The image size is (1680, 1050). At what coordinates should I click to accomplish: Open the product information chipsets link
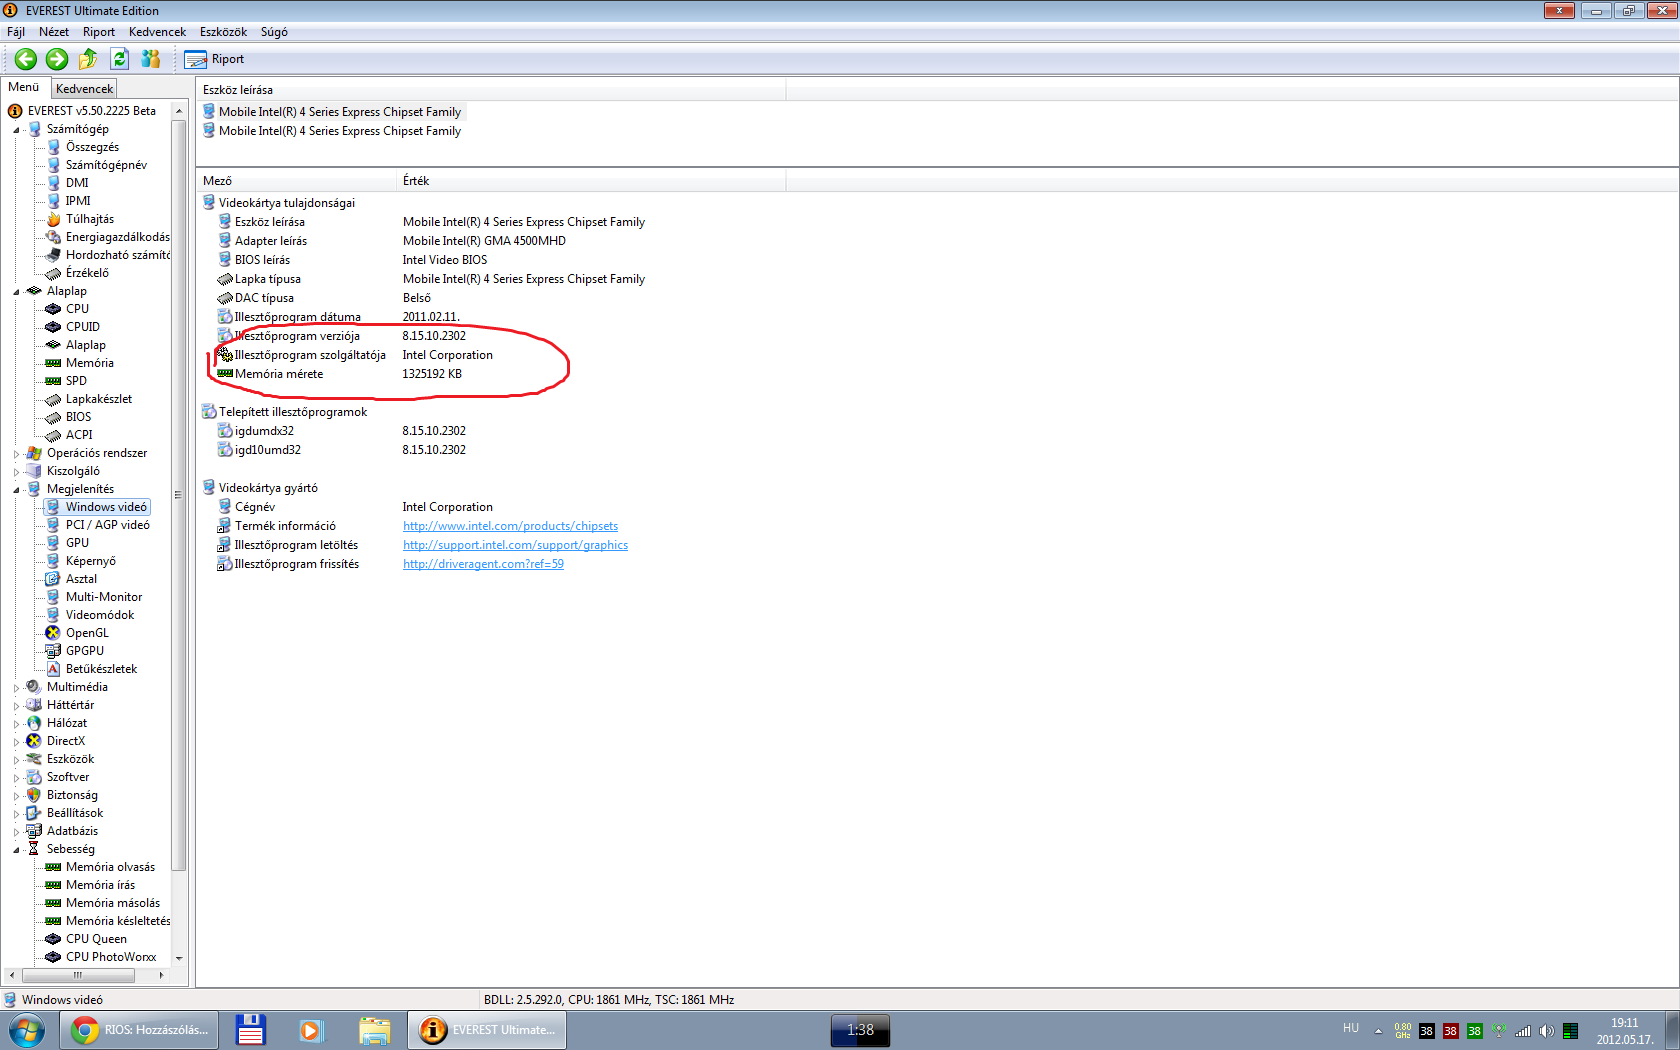coord(510,526)
